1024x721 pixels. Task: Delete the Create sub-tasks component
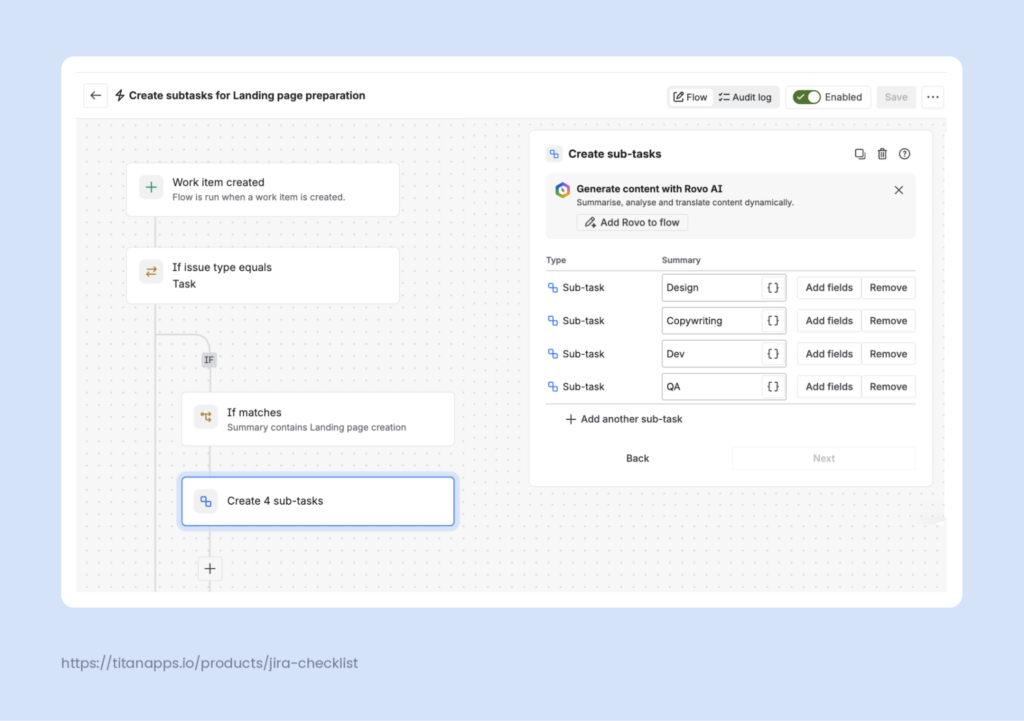(x=882, y=154)
